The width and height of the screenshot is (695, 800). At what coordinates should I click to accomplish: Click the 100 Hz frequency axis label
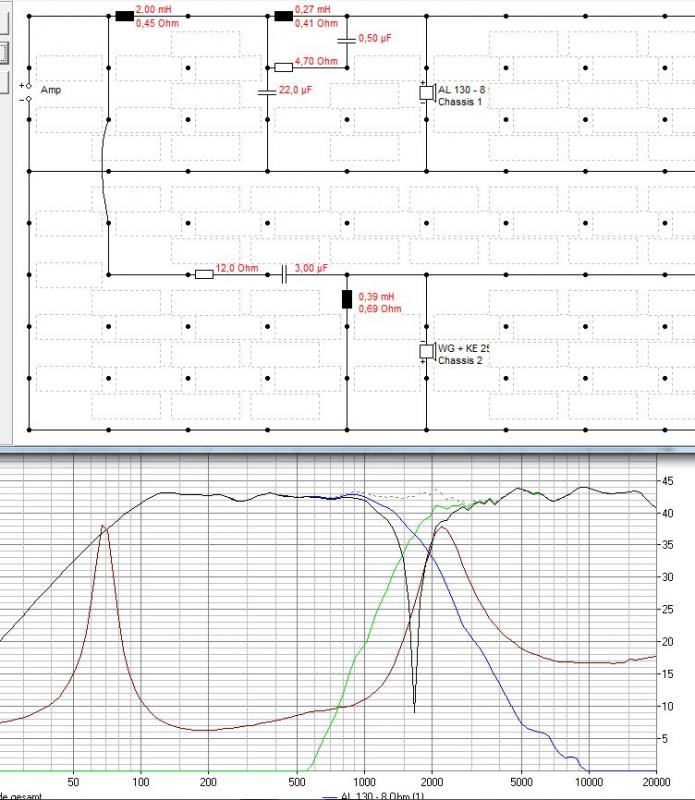[140, 782]
